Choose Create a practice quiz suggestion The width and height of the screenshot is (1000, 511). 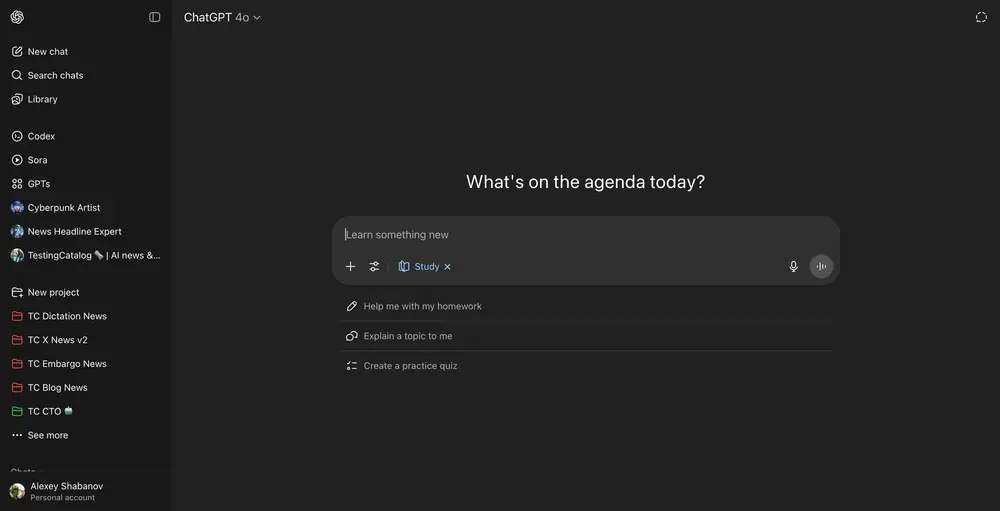pos(410,366)
